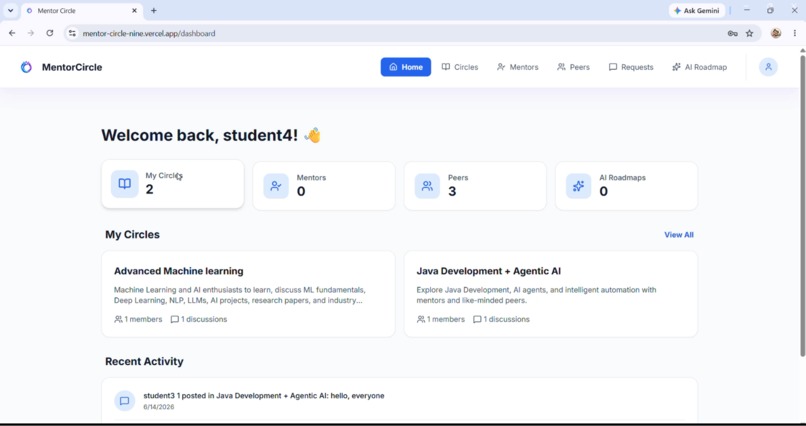Viewport: 806px width, 426px height.
Task: Click the Mentors stat card person icon
Action: click(x=276, y=186)
